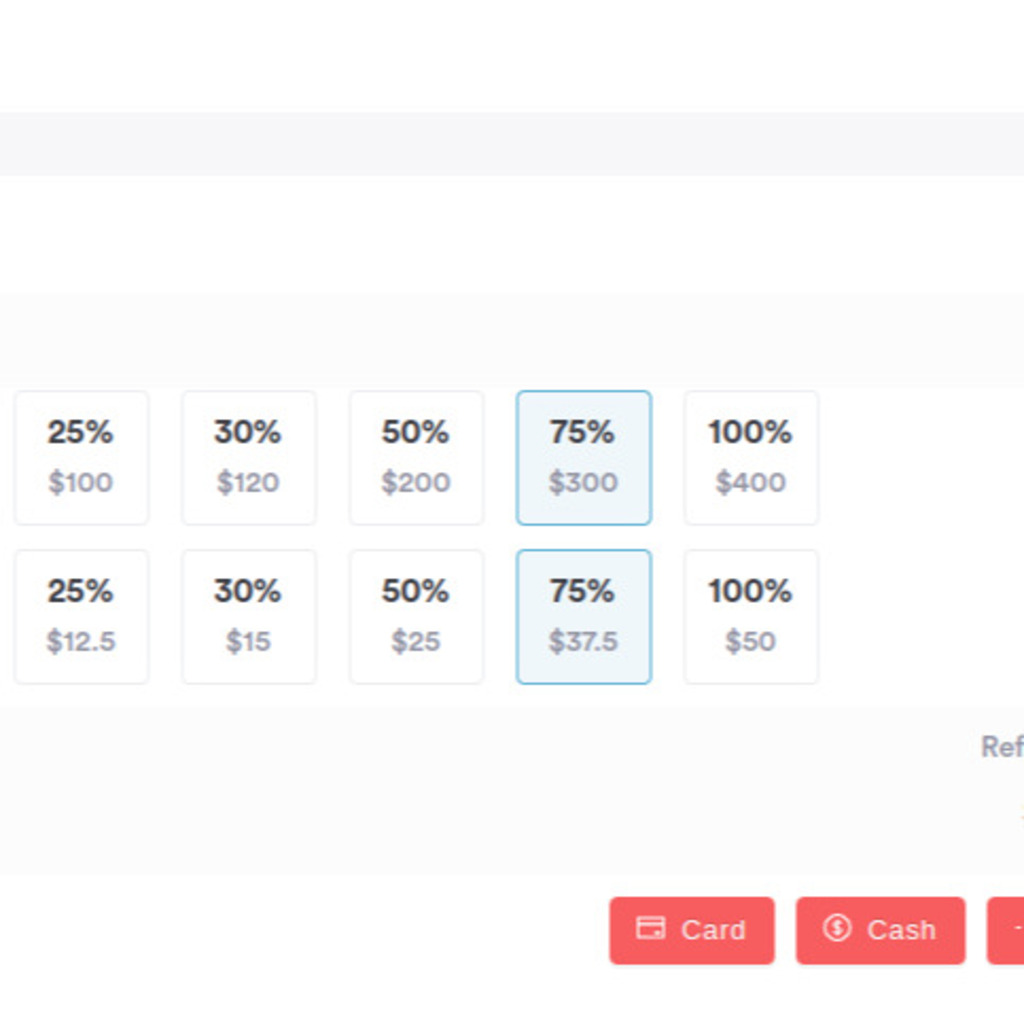Screen dimensions: 1024x1024
Task: Click the $37.5 amount text
Action: pos(583,641)
